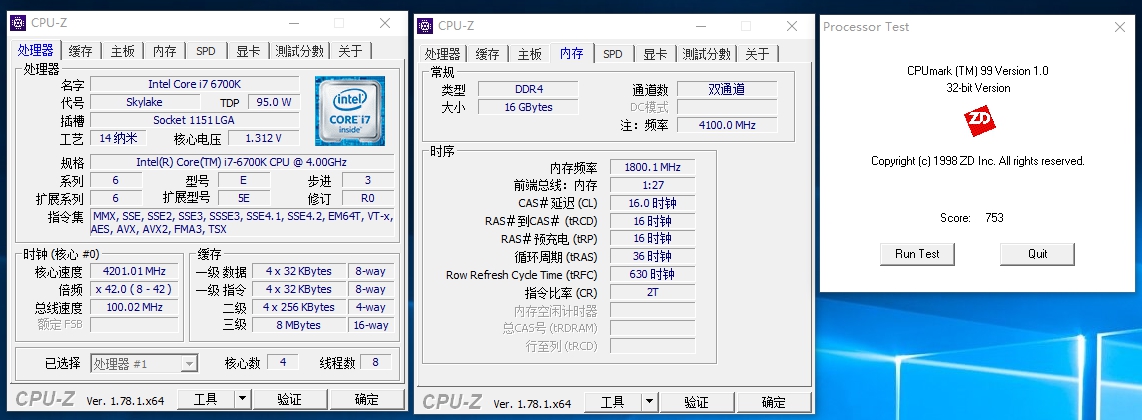Click the name field Intel Core i7 6700K
This screenshot has width=1142, height=420.
[x=194, y=84]
